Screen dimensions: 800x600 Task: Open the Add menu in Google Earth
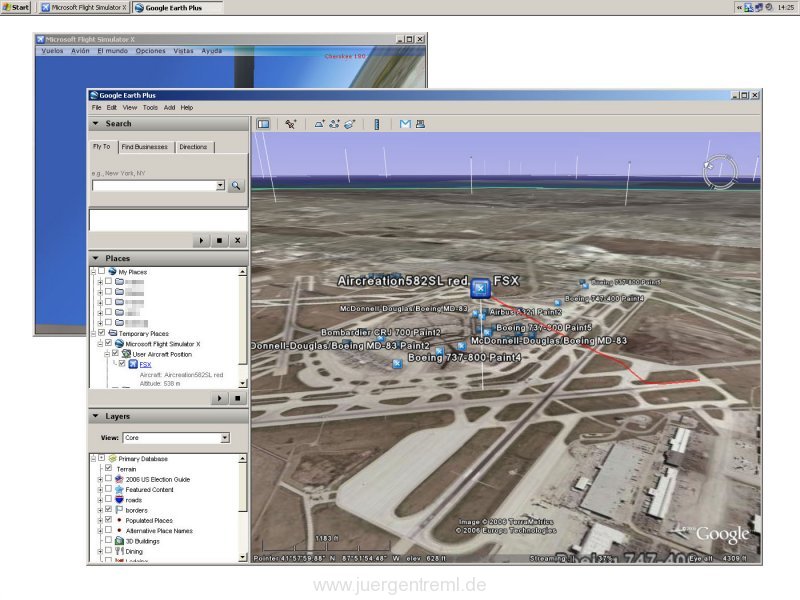click(x=169, y=108)
